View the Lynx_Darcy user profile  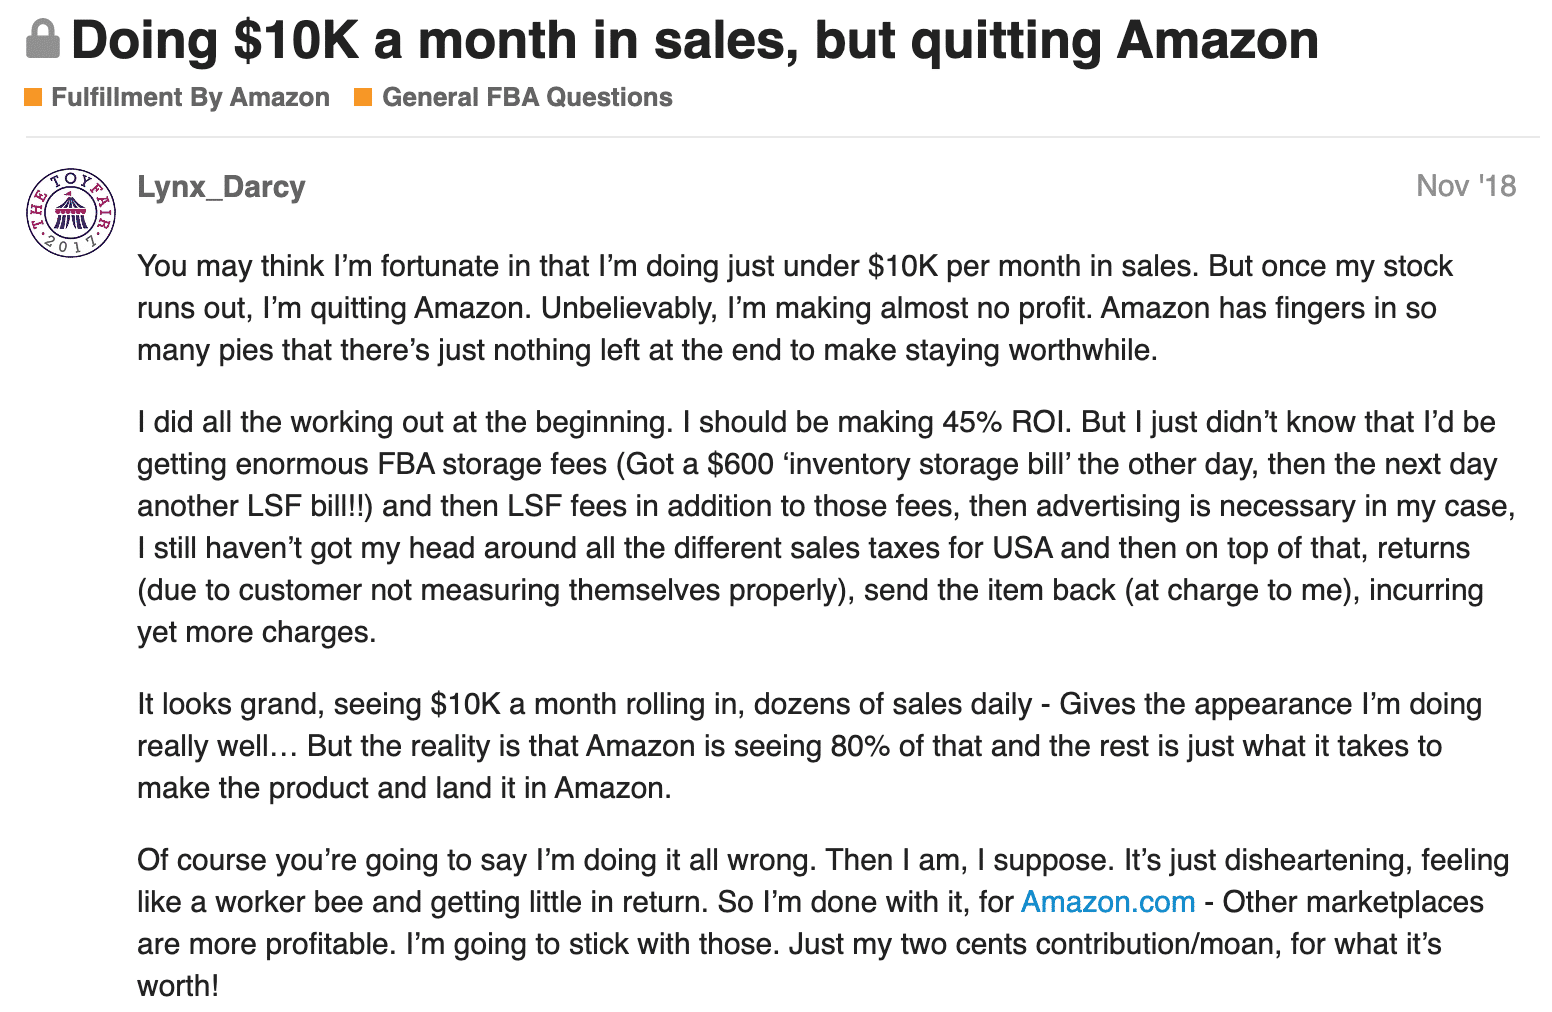(x=221, y=187)
